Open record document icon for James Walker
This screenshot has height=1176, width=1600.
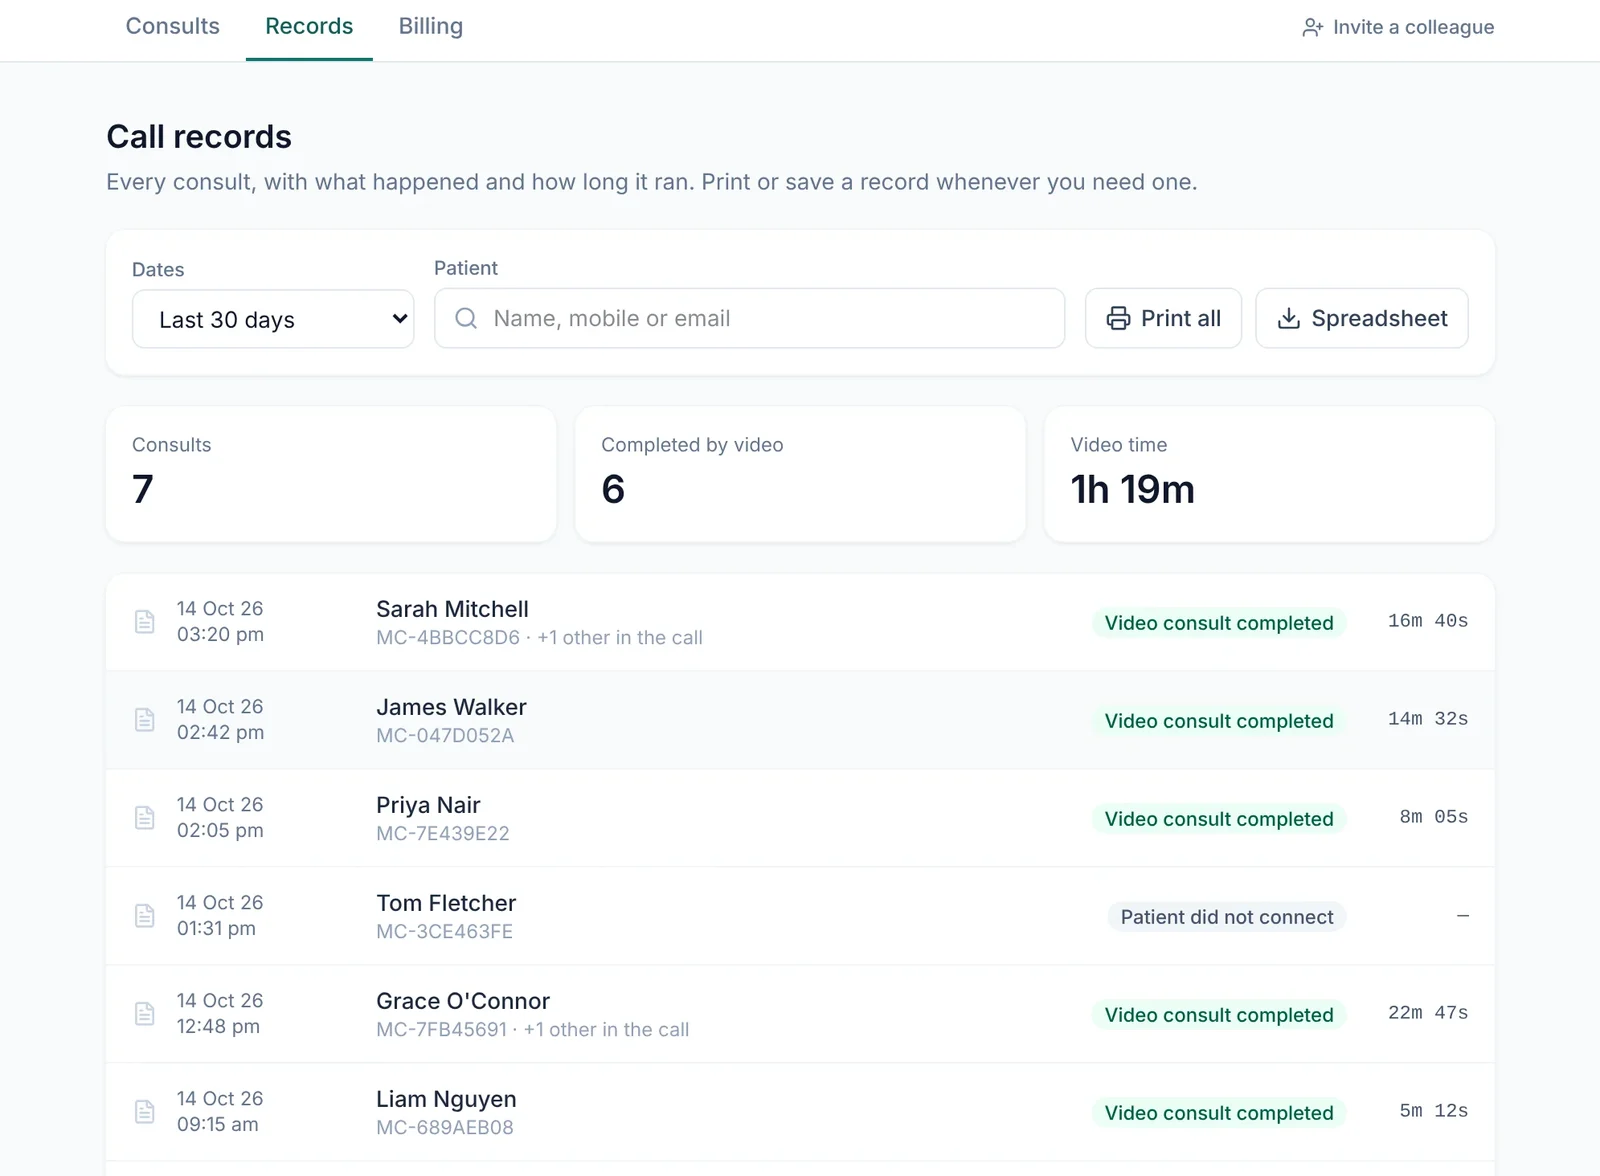pos(145,720)
